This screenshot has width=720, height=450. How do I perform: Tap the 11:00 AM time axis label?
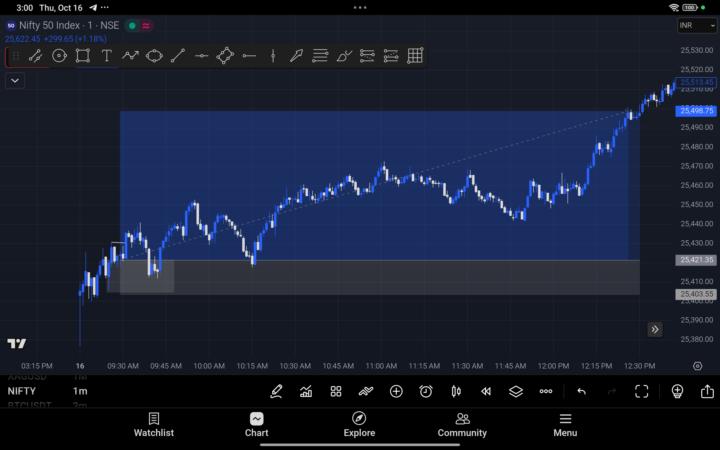pos(381,366)
